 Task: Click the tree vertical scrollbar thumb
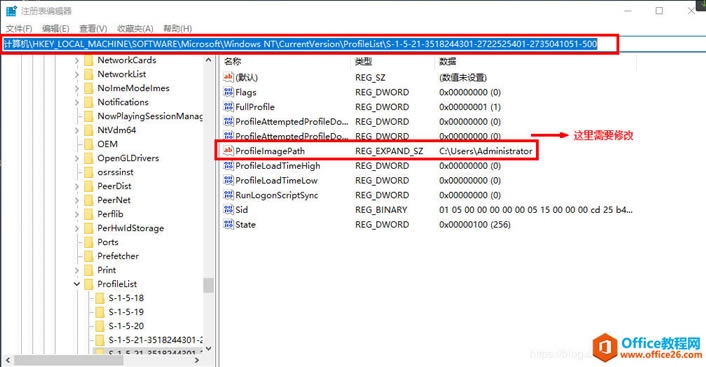[x=208, y=285]
